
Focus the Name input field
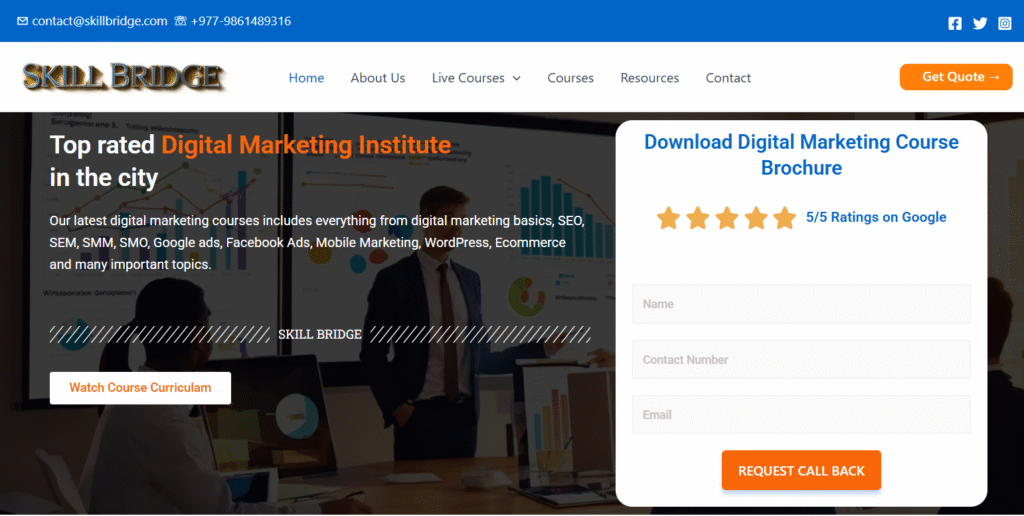pyautogui.click(x=801, y=304)
